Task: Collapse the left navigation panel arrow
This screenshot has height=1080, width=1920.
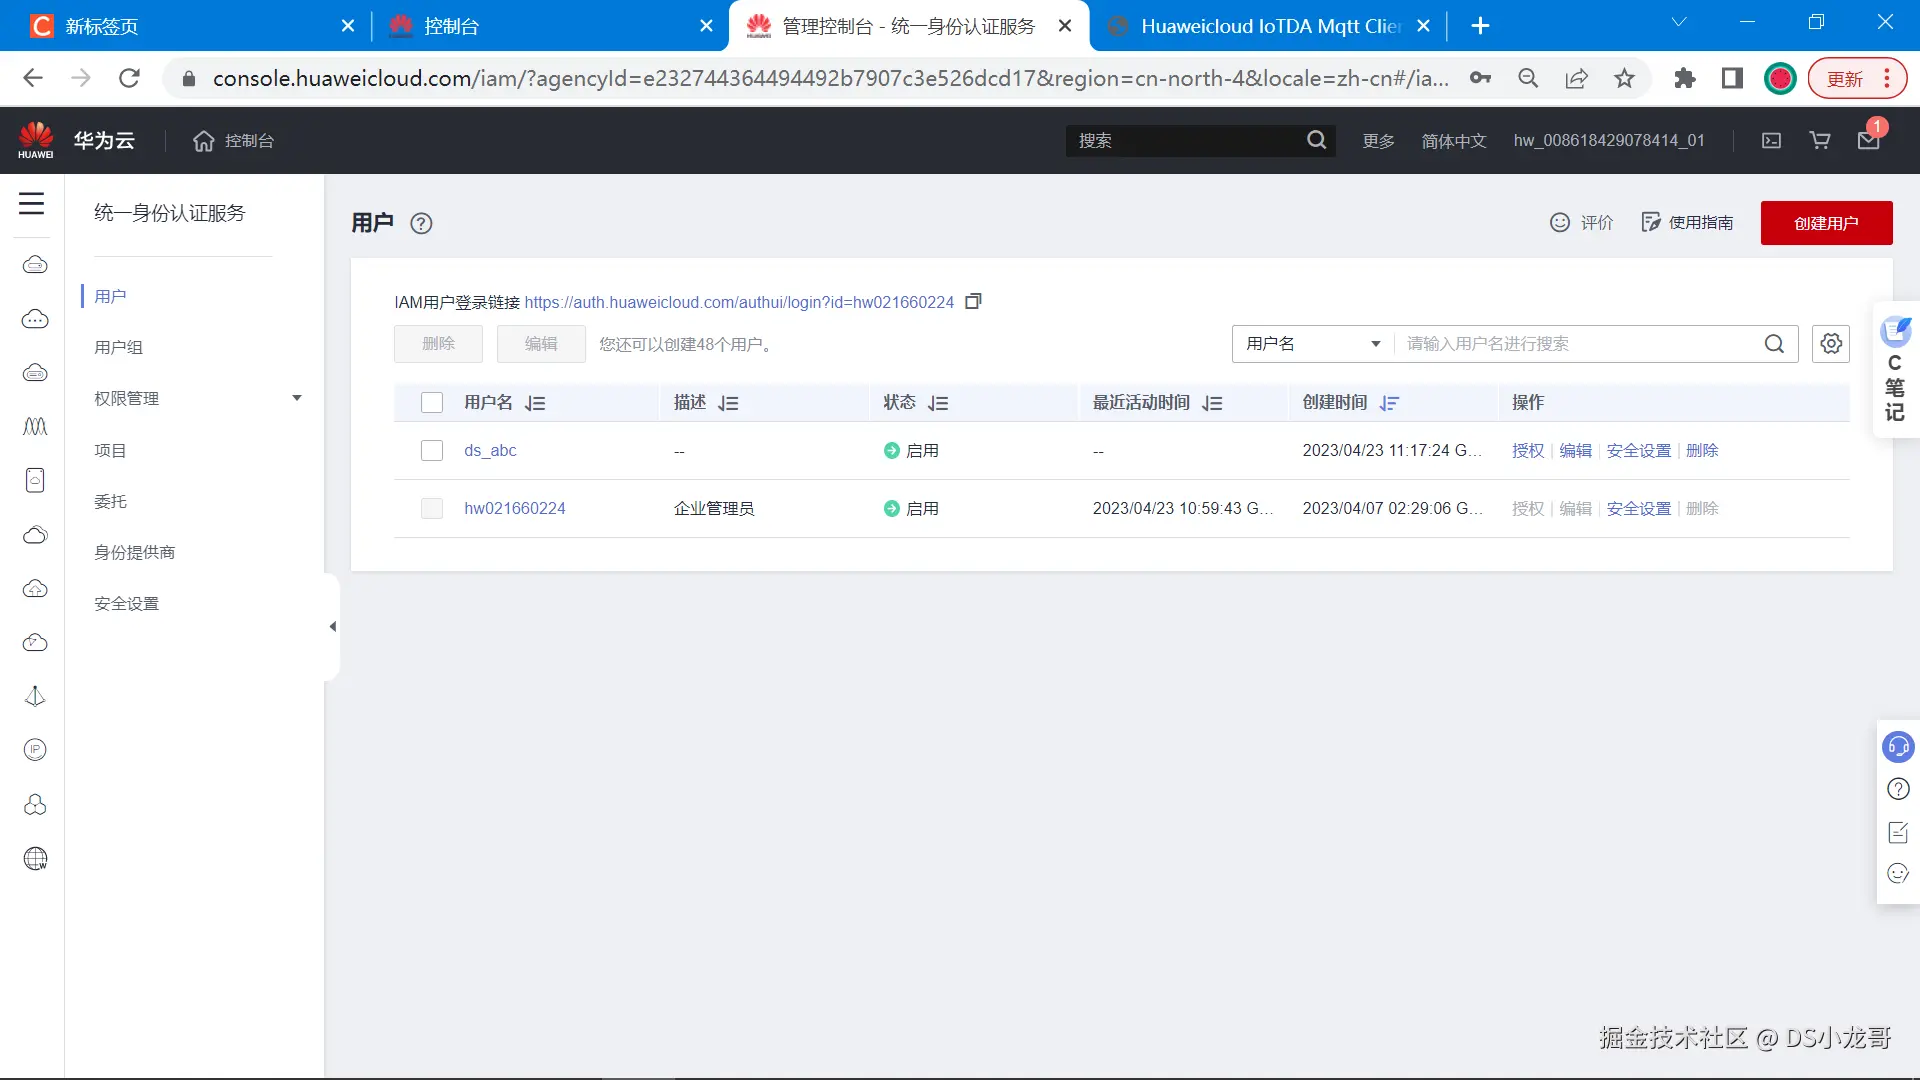Action: tap(332, 627)
